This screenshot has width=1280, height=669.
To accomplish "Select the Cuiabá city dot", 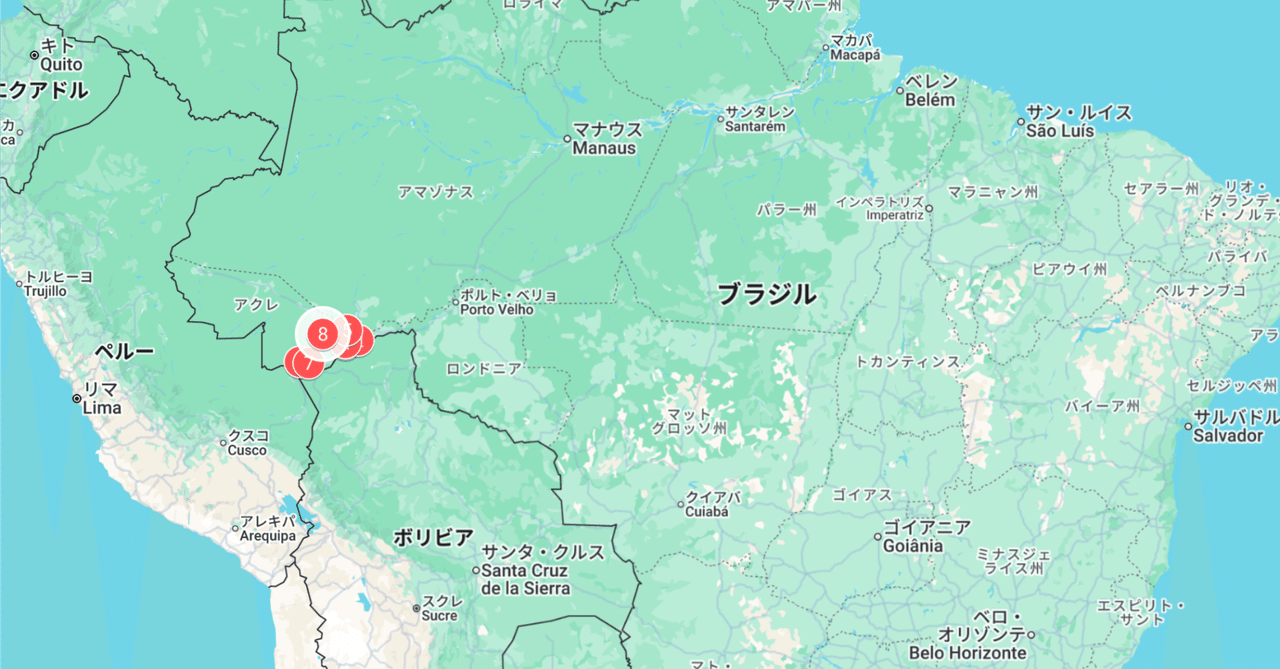I will coord(680,503).
